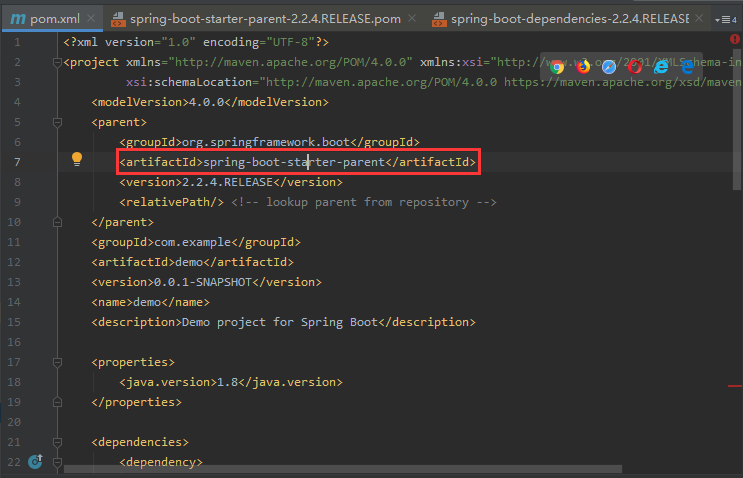
Task: Close the pom.xml tab
Action: [x=91, y=18]
